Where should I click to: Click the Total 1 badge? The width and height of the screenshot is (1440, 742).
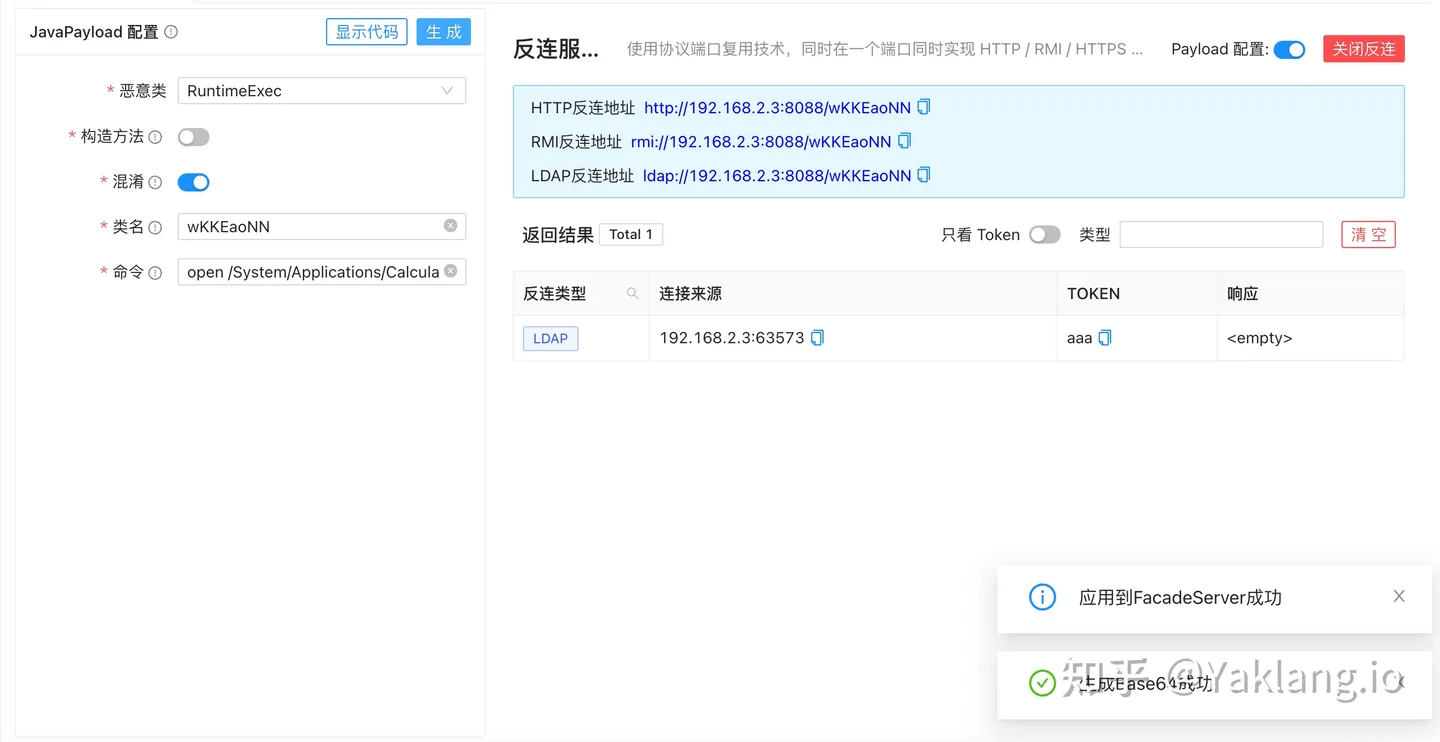[x=631, y=234]
